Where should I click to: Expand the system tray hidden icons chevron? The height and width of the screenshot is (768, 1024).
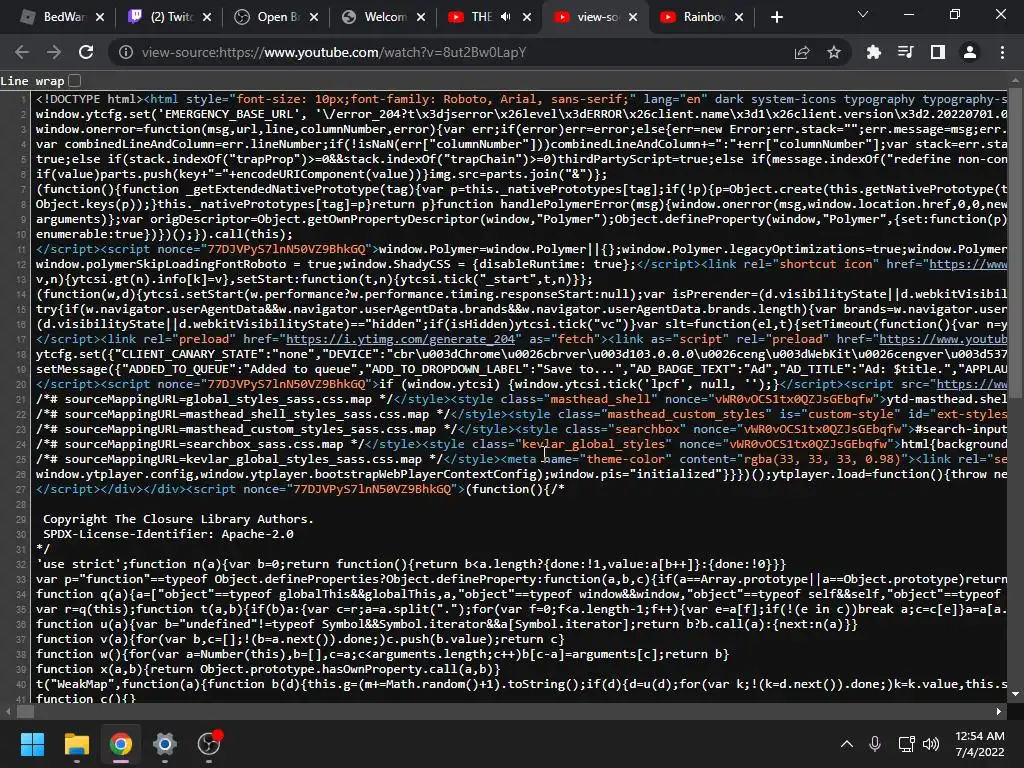pyautogui.click(x=846, y=744)
